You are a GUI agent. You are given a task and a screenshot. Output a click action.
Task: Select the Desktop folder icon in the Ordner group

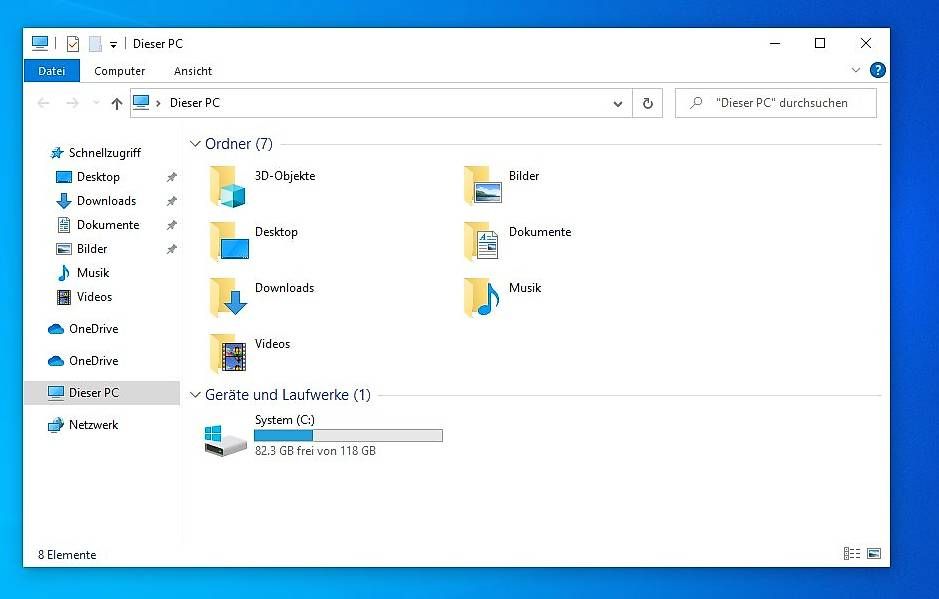229,242
